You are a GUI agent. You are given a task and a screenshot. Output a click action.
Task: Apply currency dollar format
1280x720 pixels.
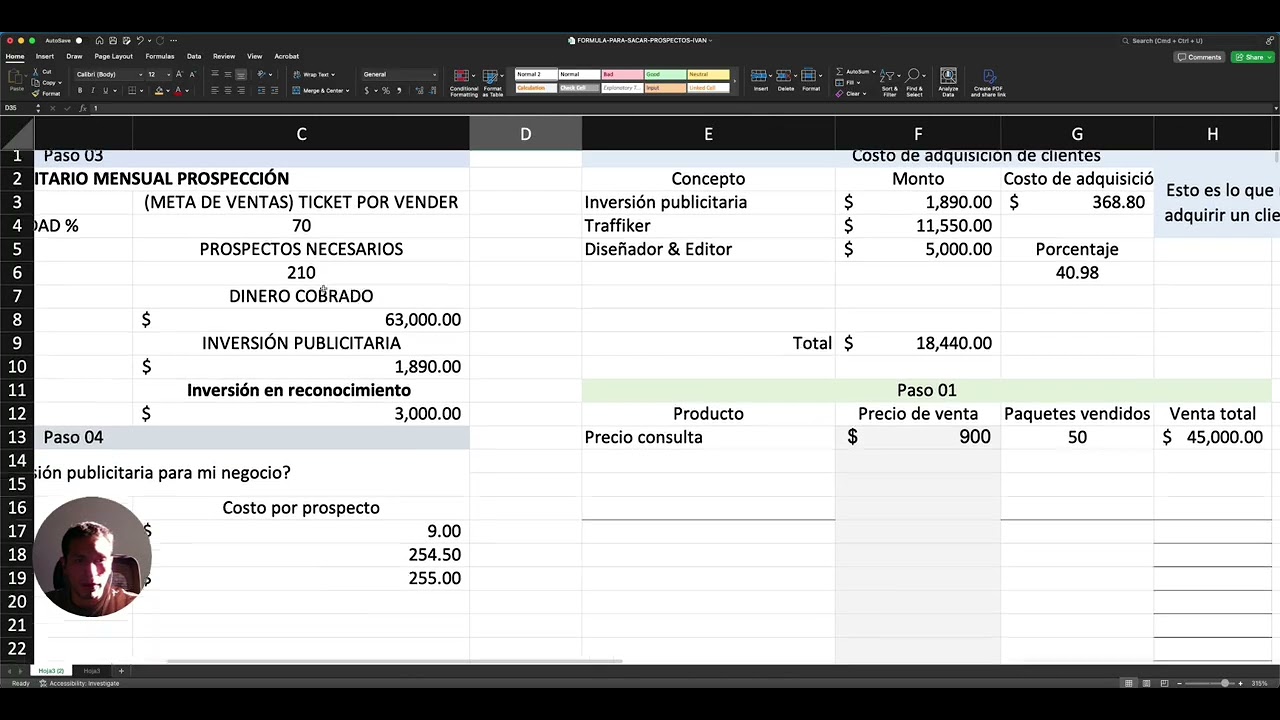point(367,91)
